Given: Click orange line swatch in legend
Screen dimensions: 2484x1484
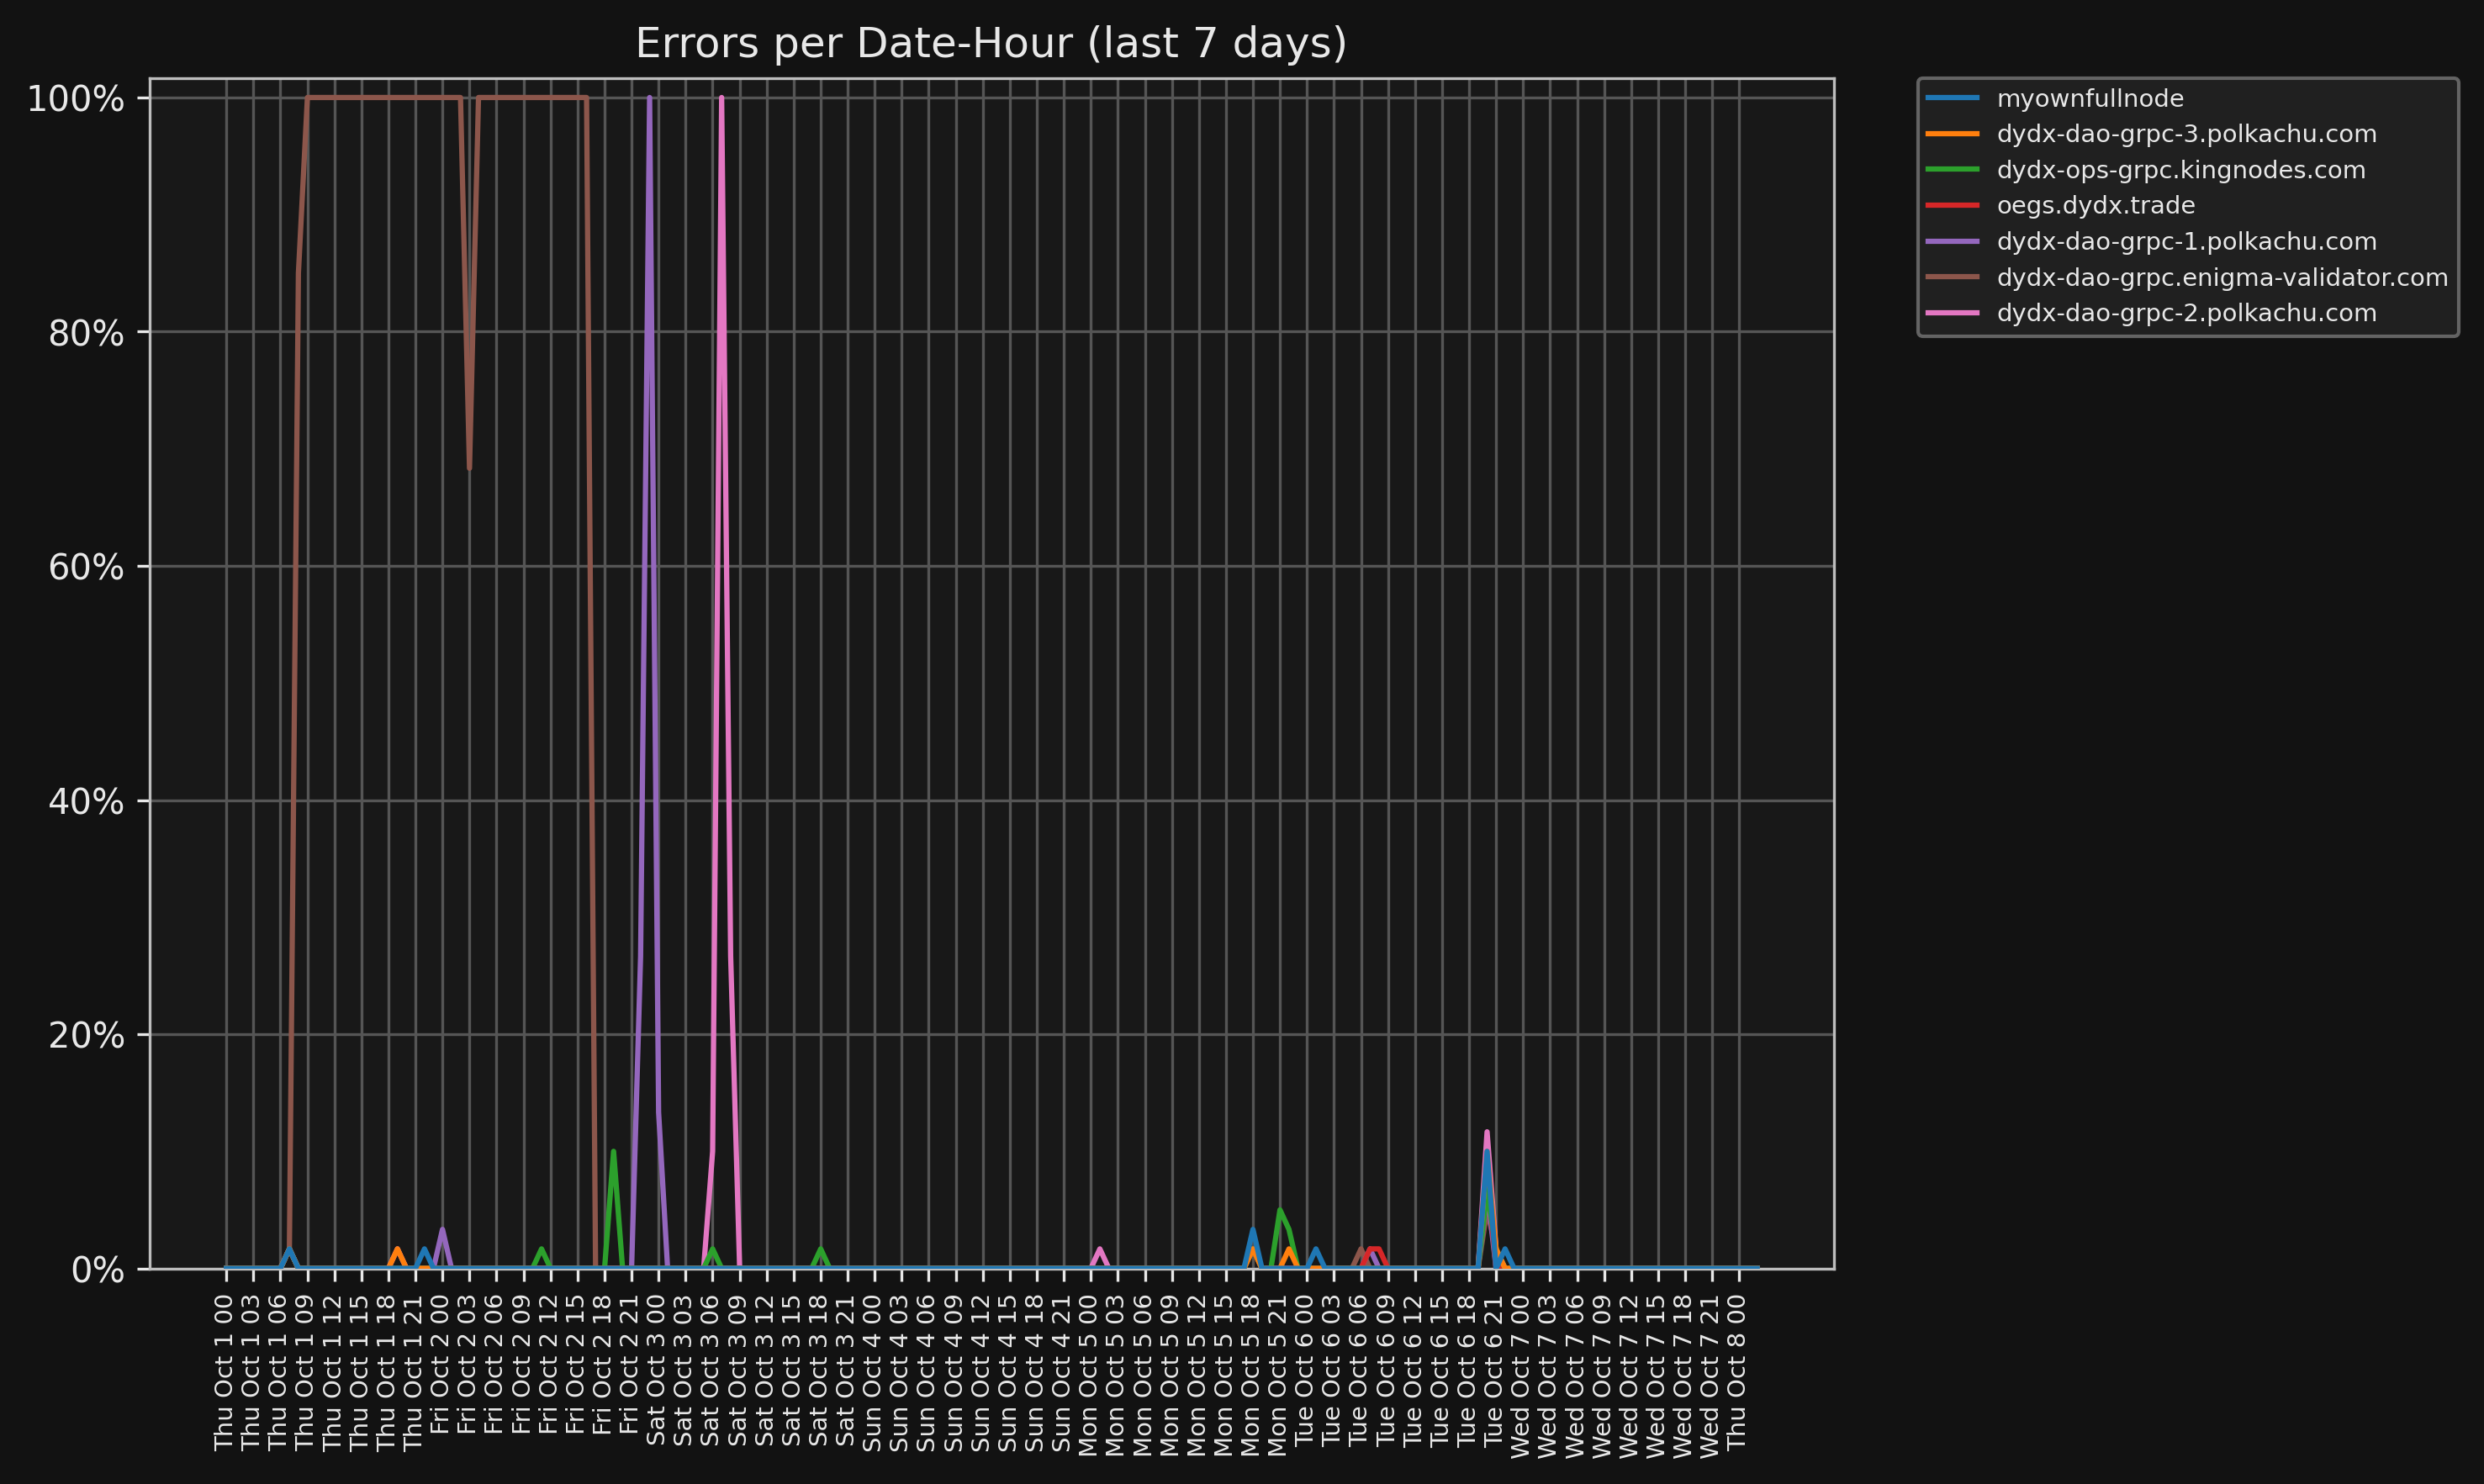Looking at the screenshot, I should pos(1952,134).
